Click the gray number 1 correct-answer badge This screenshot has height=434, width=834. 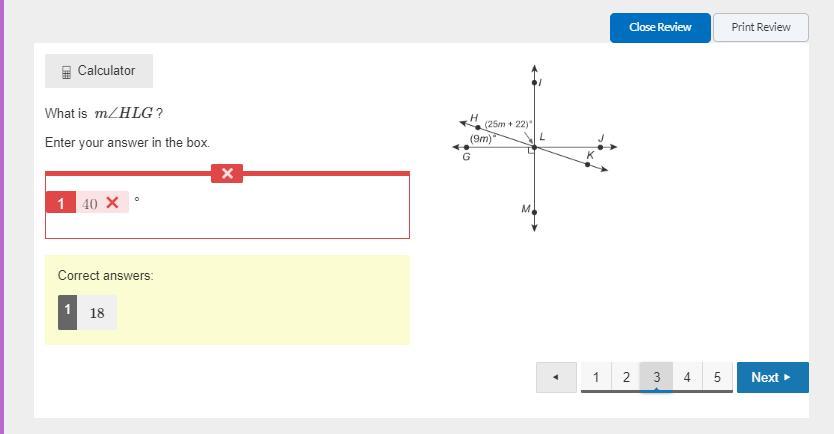[x=67, y=311]
